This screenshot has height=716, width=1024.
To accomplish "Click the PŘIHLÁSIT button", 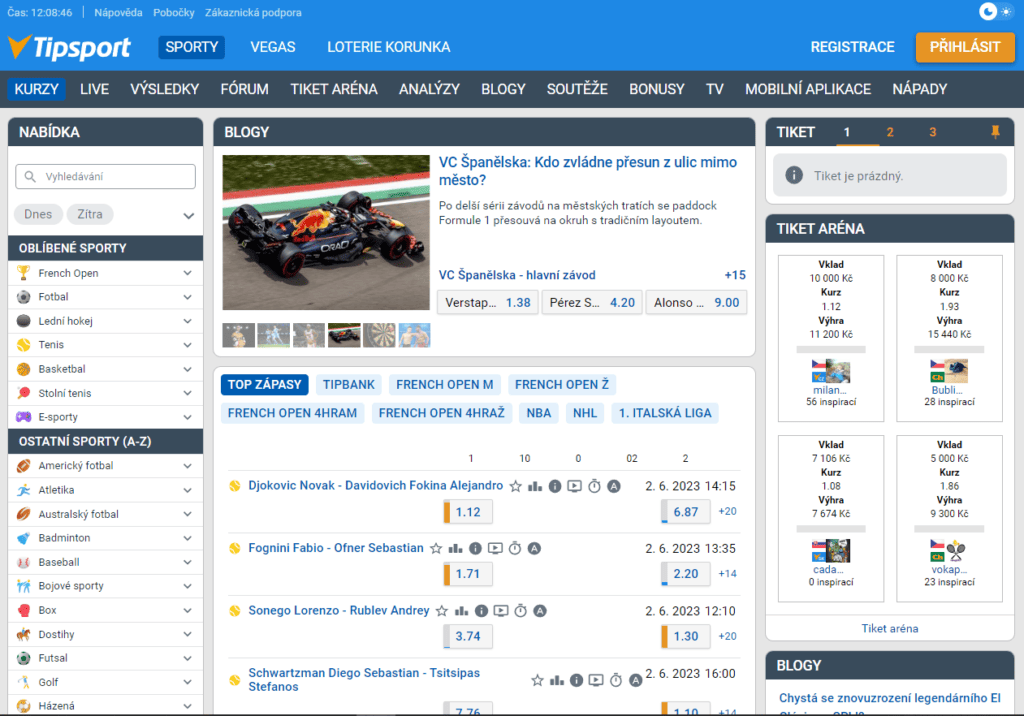I will 965,47.
